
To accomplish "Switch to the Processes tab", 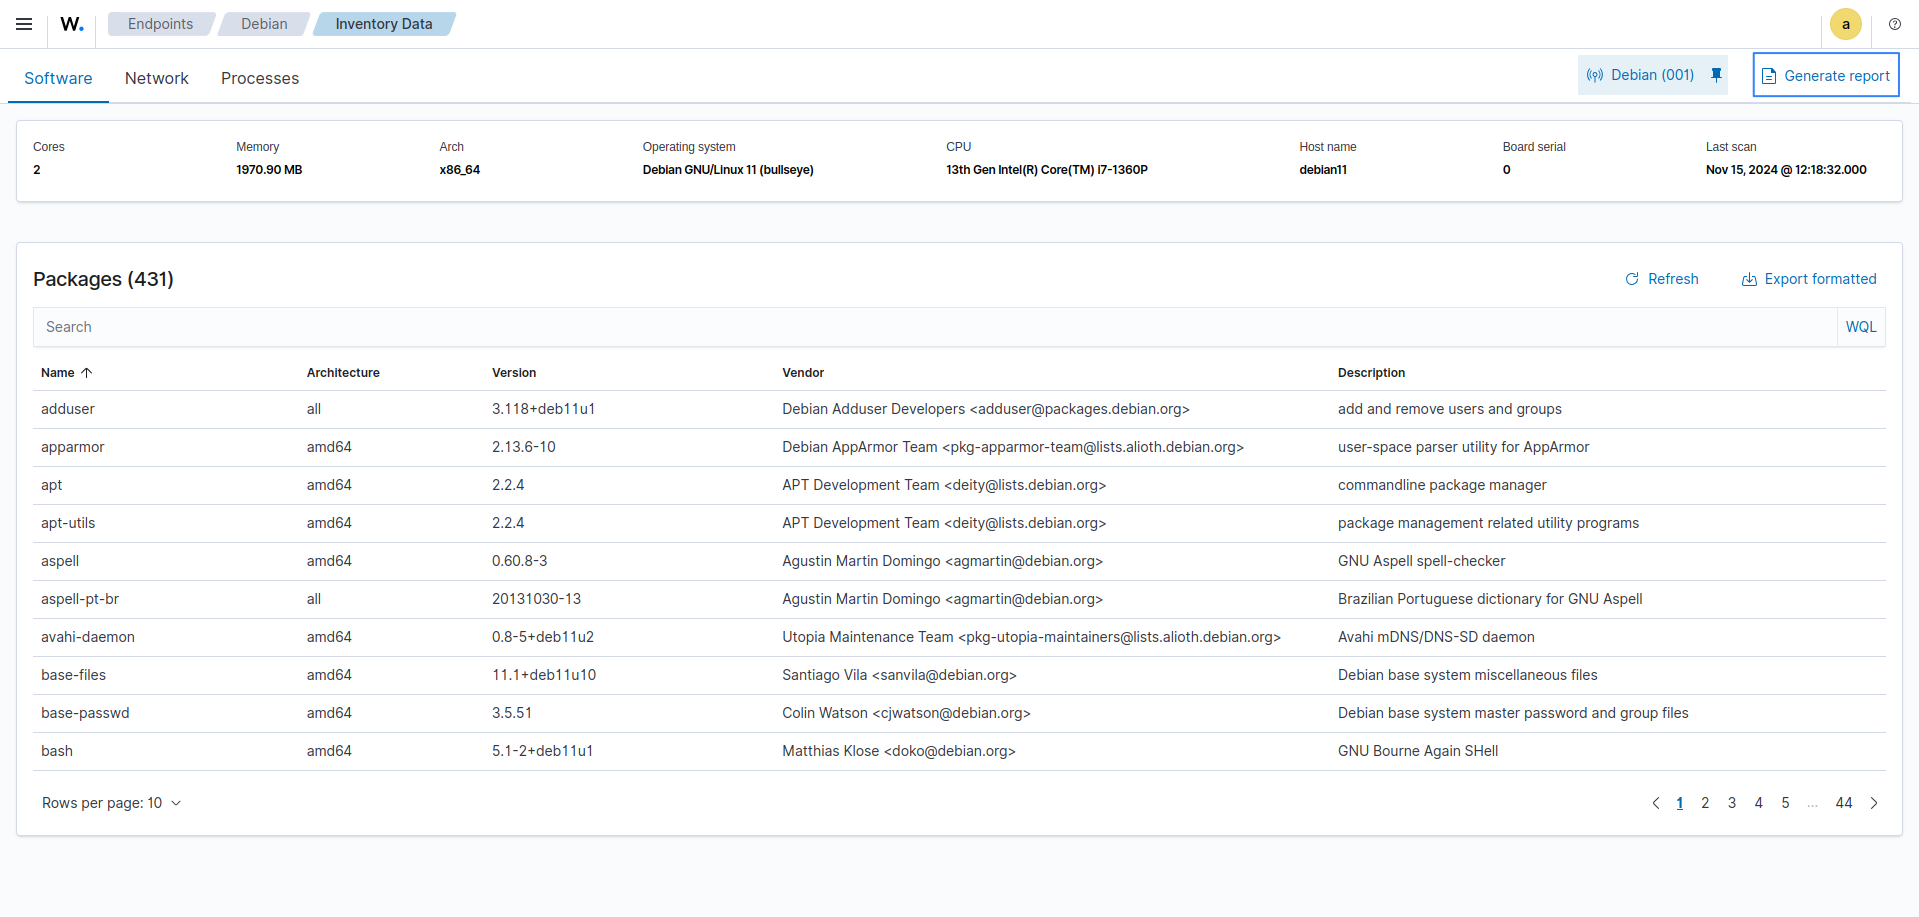I will pos(260,78).
